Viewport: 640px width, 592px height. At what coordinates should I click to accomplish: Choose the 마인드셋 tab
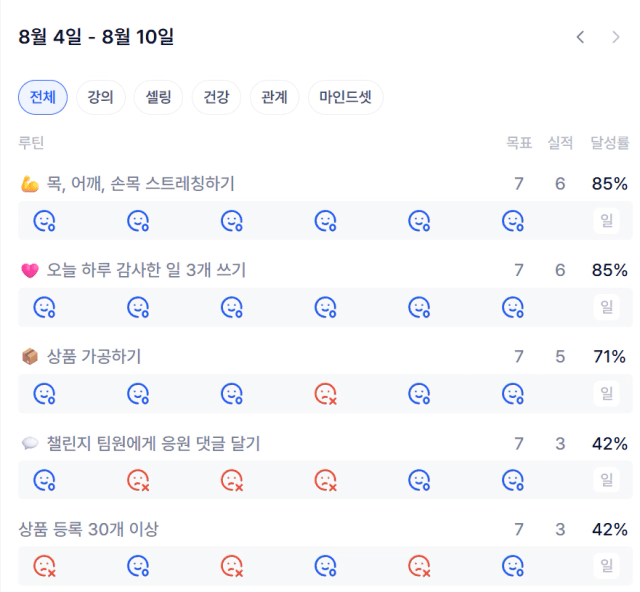(x=345, y=97)
